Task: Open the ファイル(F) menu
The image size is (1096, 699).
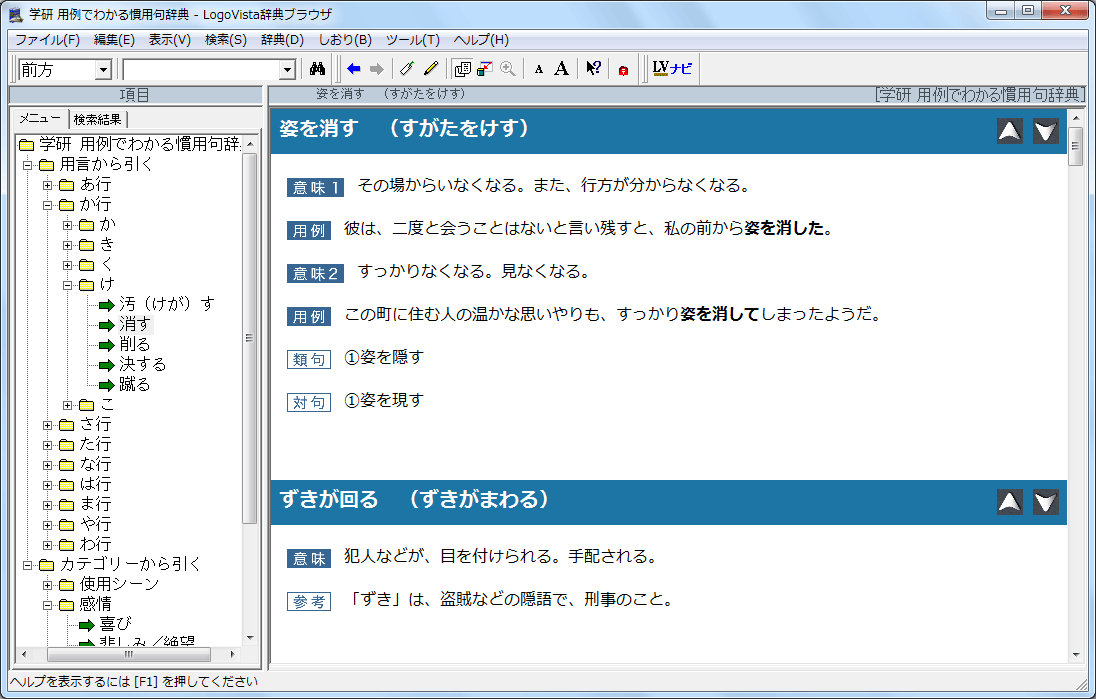Action: click(x=48, y=40)
